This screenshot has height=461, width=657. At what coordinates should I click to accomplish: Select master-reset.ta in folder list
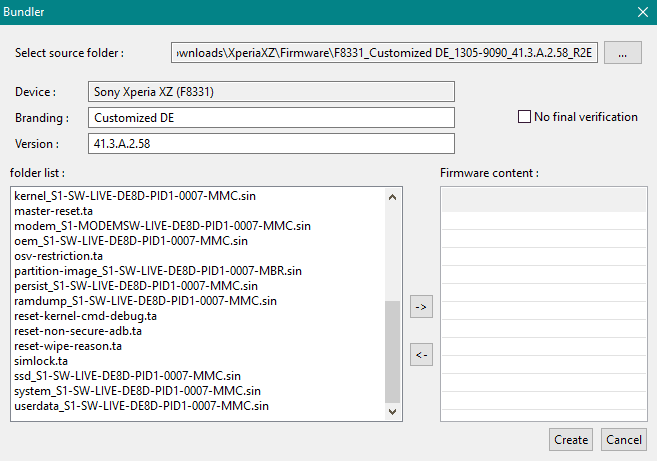(53, 211)
